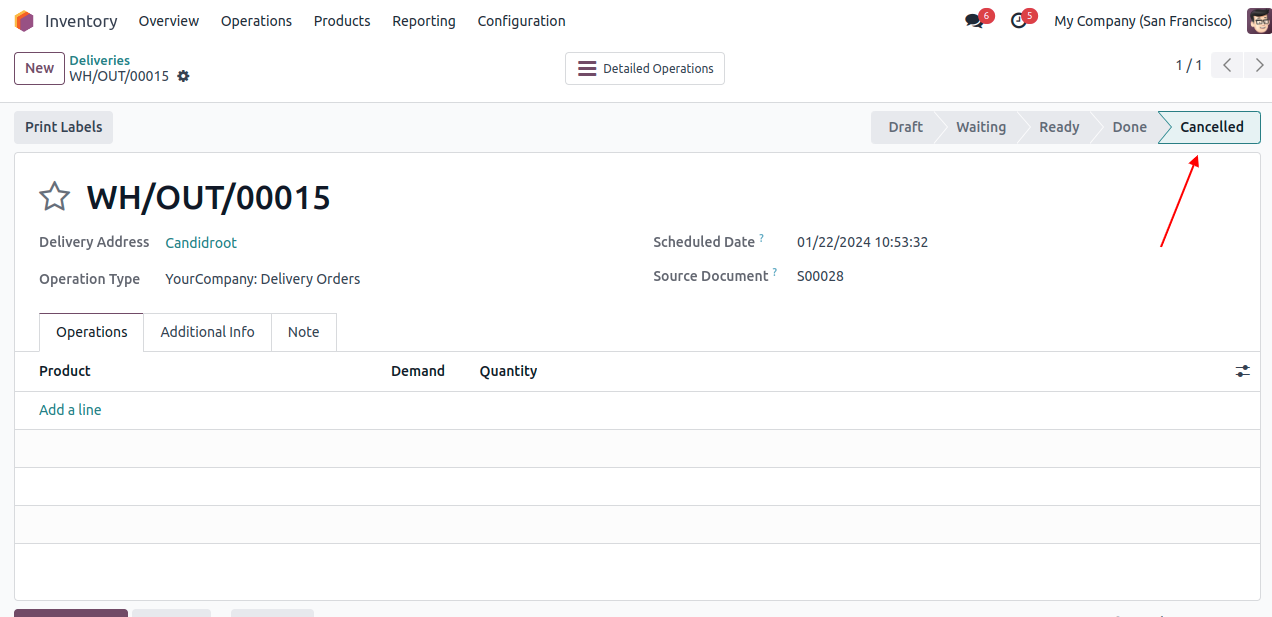Image resolution: width=1272 pixels, height=617 pixels.
Task: Click the Candidroot delivery address link
Action: (201, 243)
